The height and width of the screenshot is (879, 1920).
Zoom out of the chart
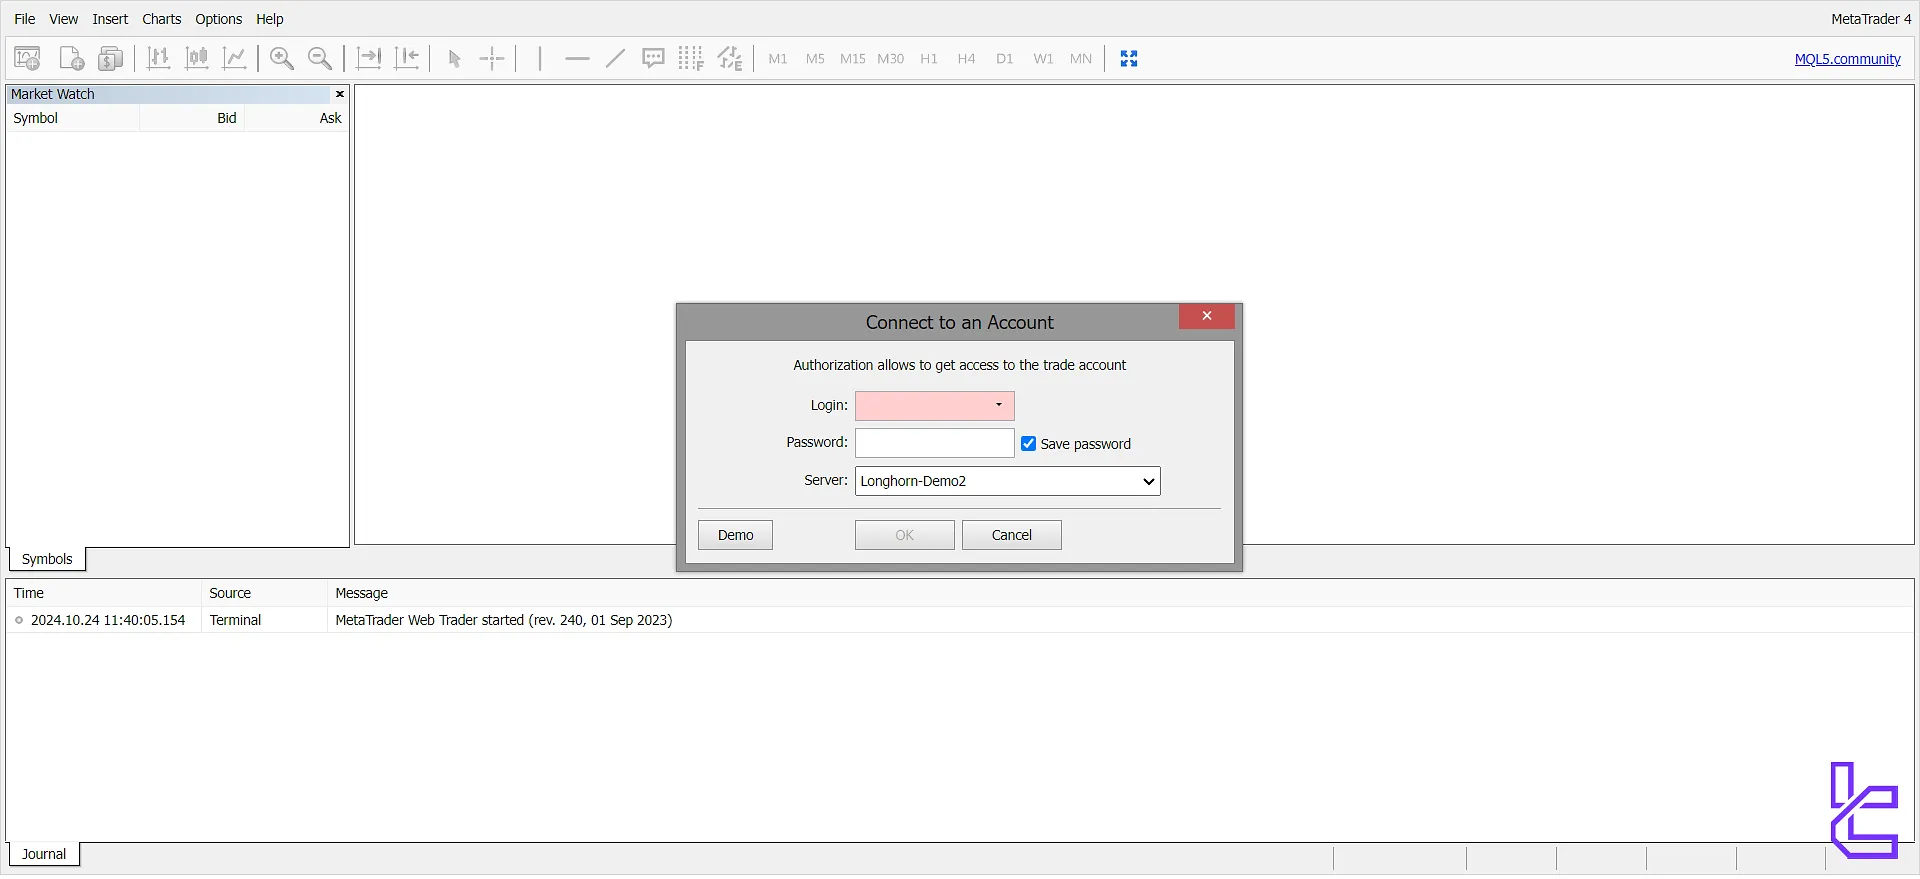coord(320,59)
